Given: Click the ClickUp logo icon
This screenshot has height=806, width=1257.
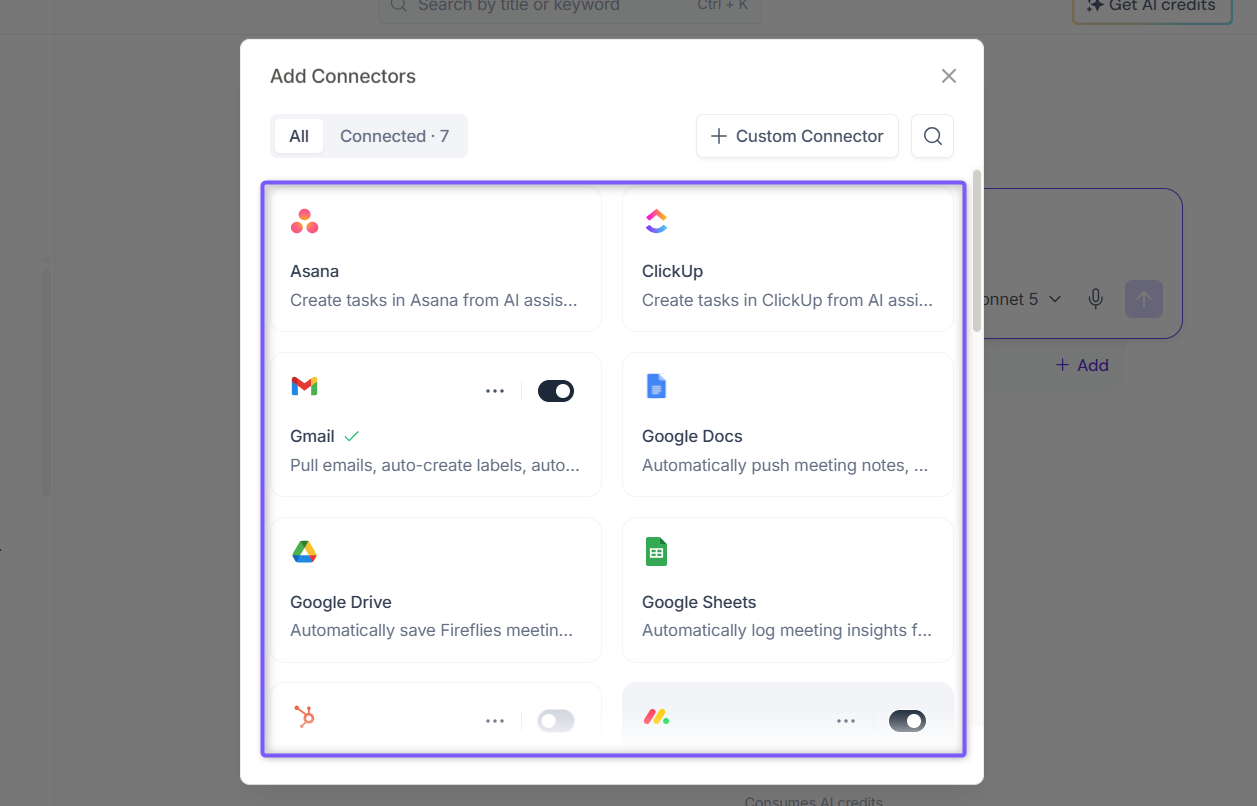Looking at the screenshot, I should coord(656,221).
